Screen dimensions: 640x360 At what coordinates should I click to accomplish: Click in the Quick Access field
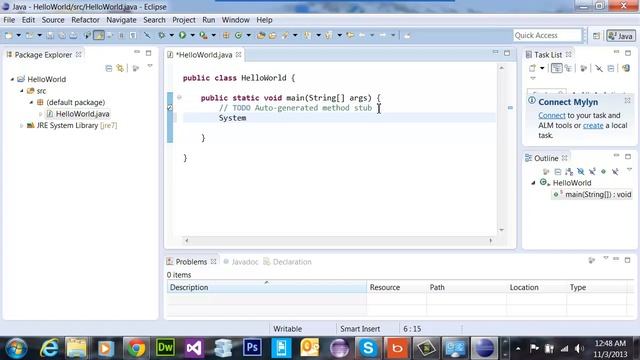pyautogui.click(x=547, y=36)
